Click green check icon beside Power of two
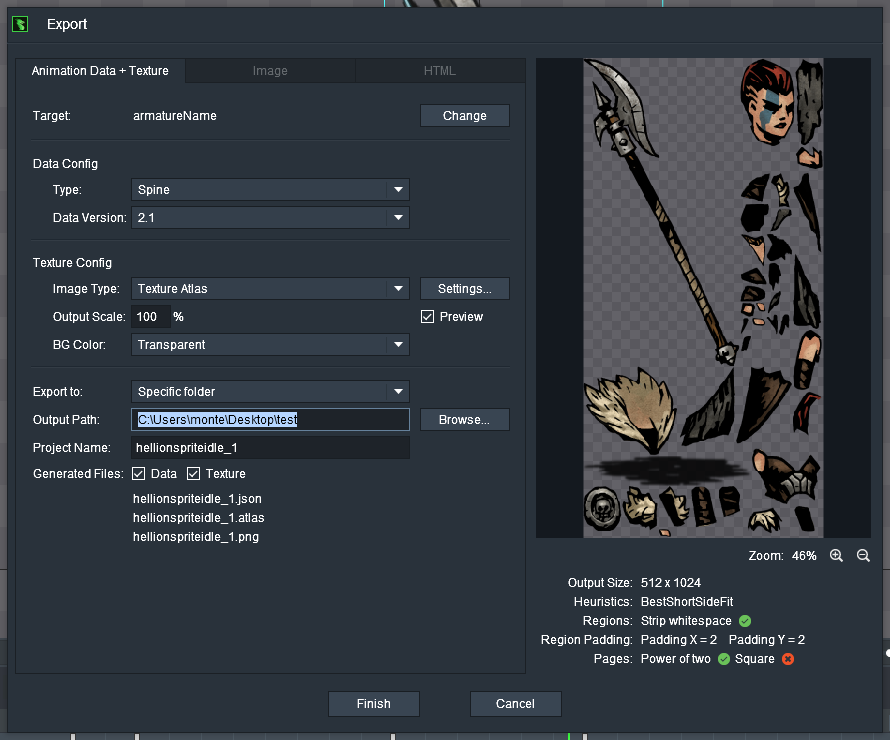This screenshot has height=740, width=890. coord(724,659)
